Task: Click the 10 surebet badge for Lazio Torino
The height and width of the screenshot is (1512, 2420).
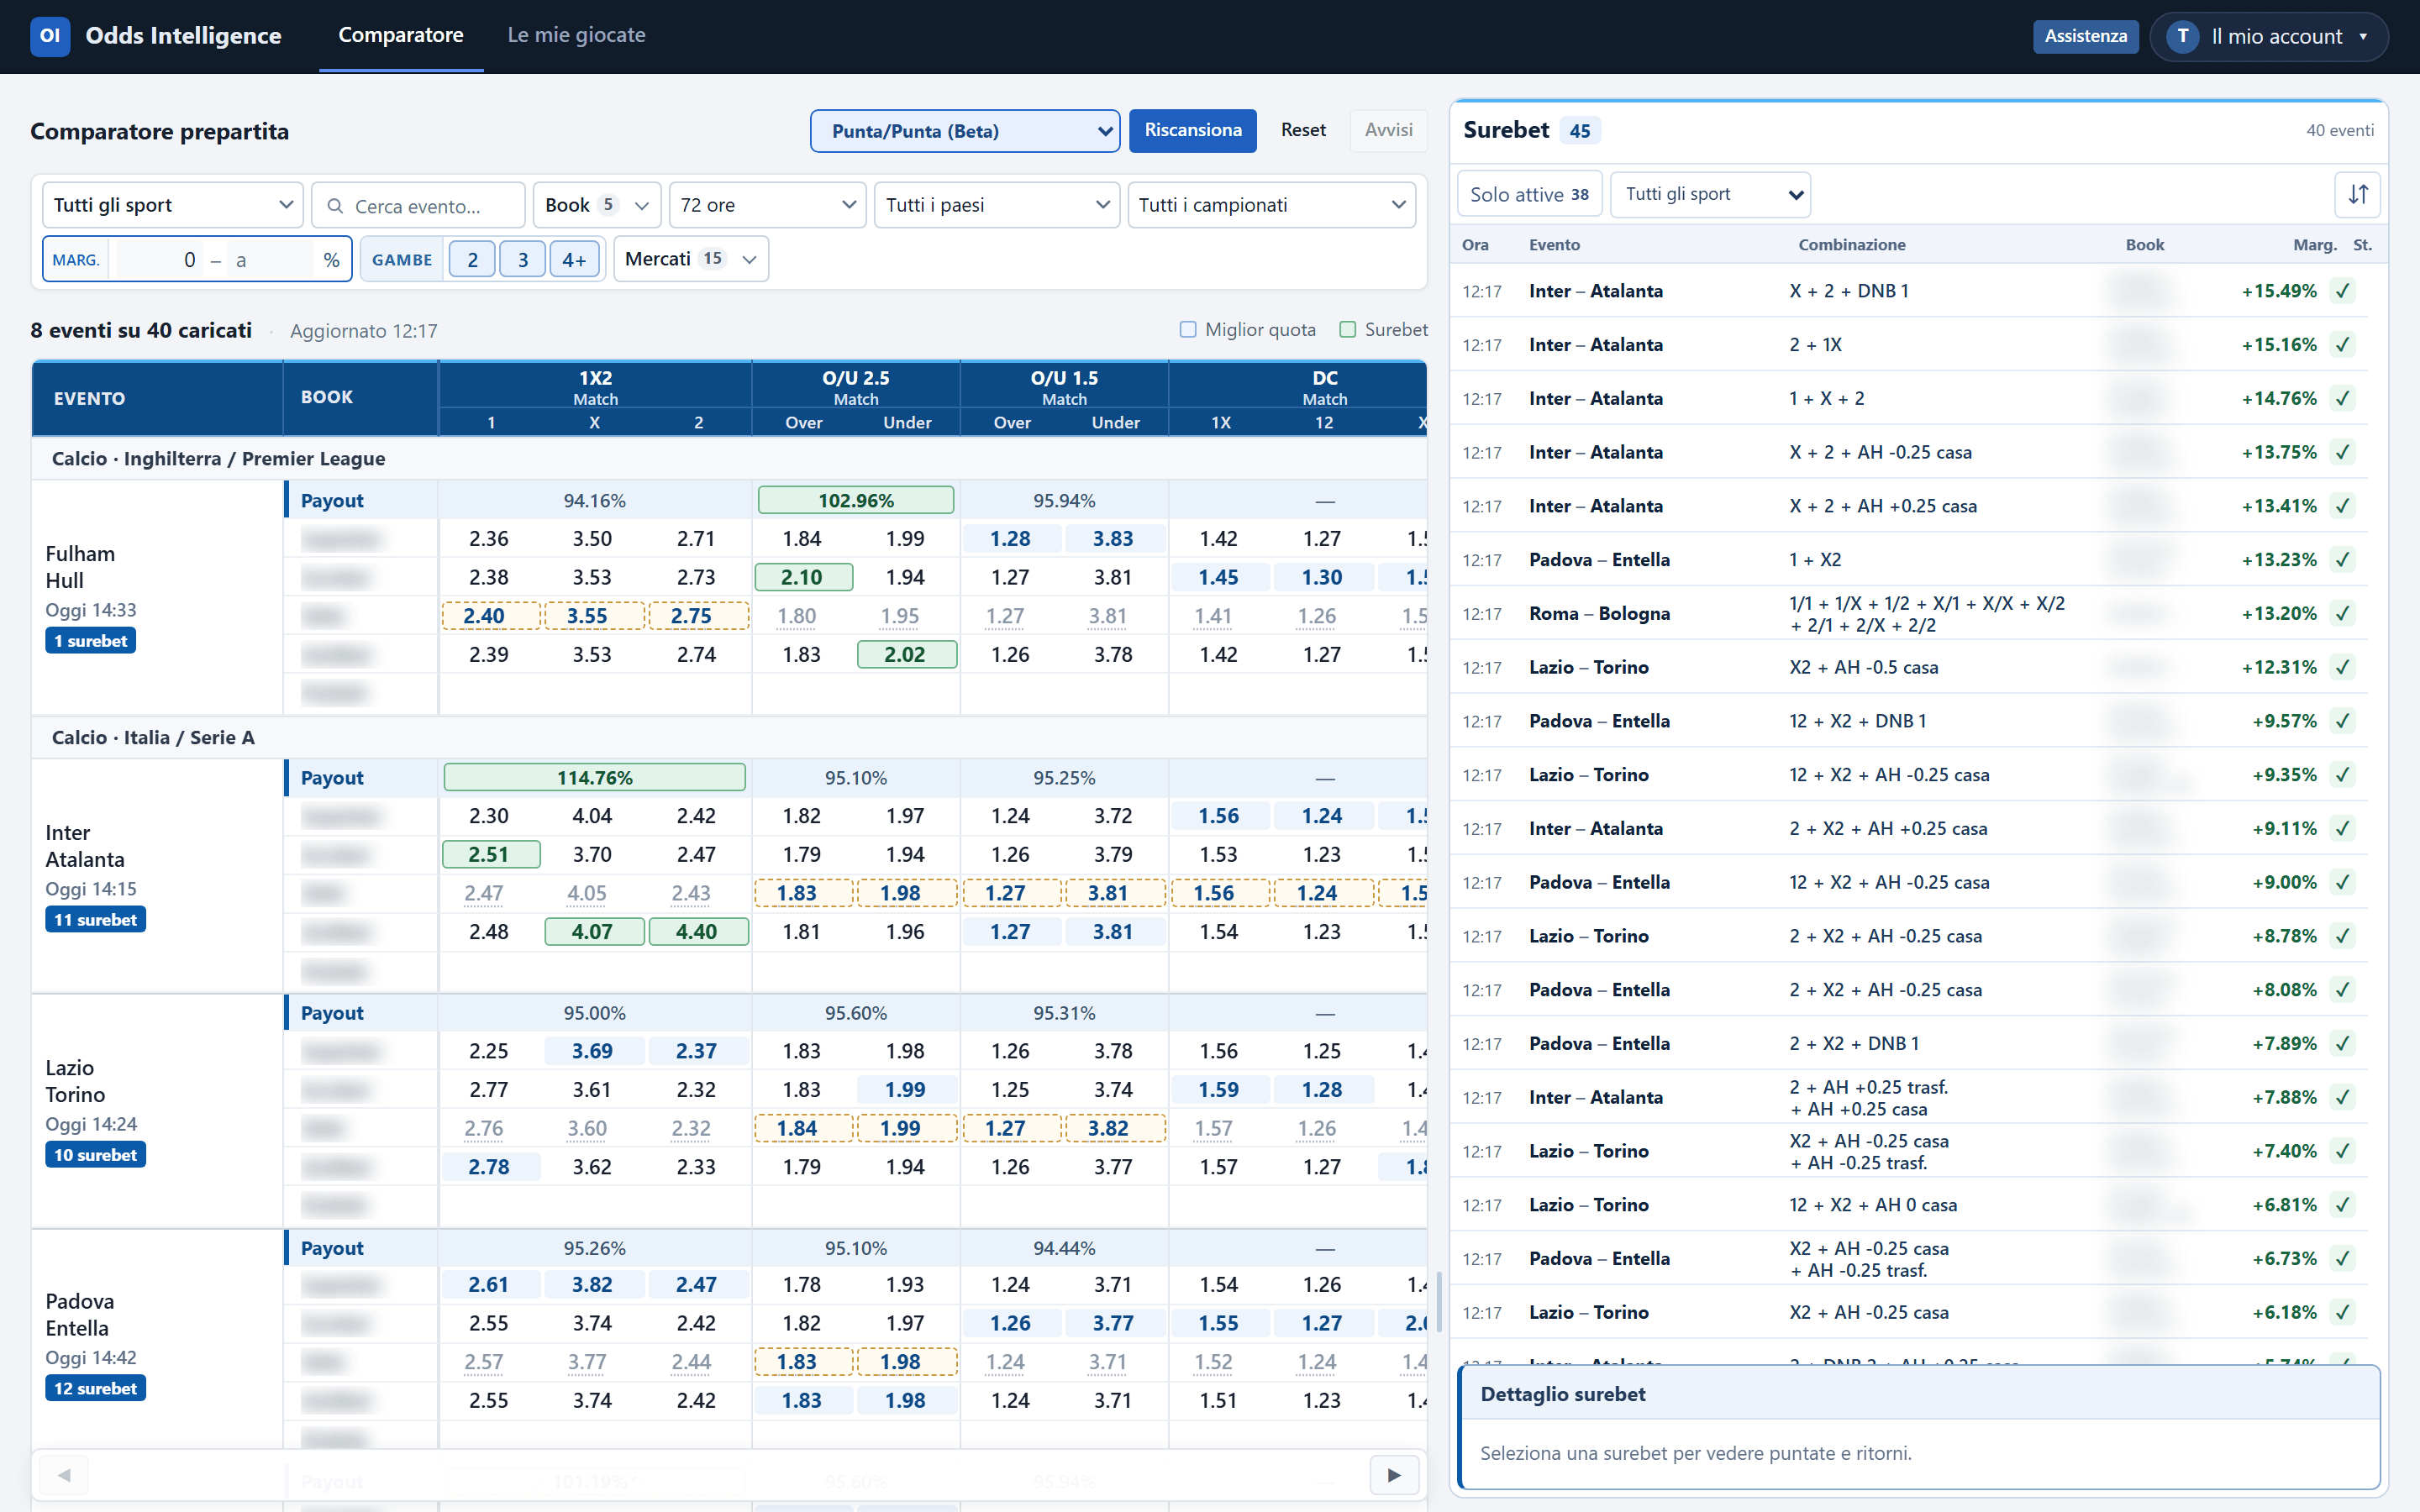Action: click(x=96, y=1154)
